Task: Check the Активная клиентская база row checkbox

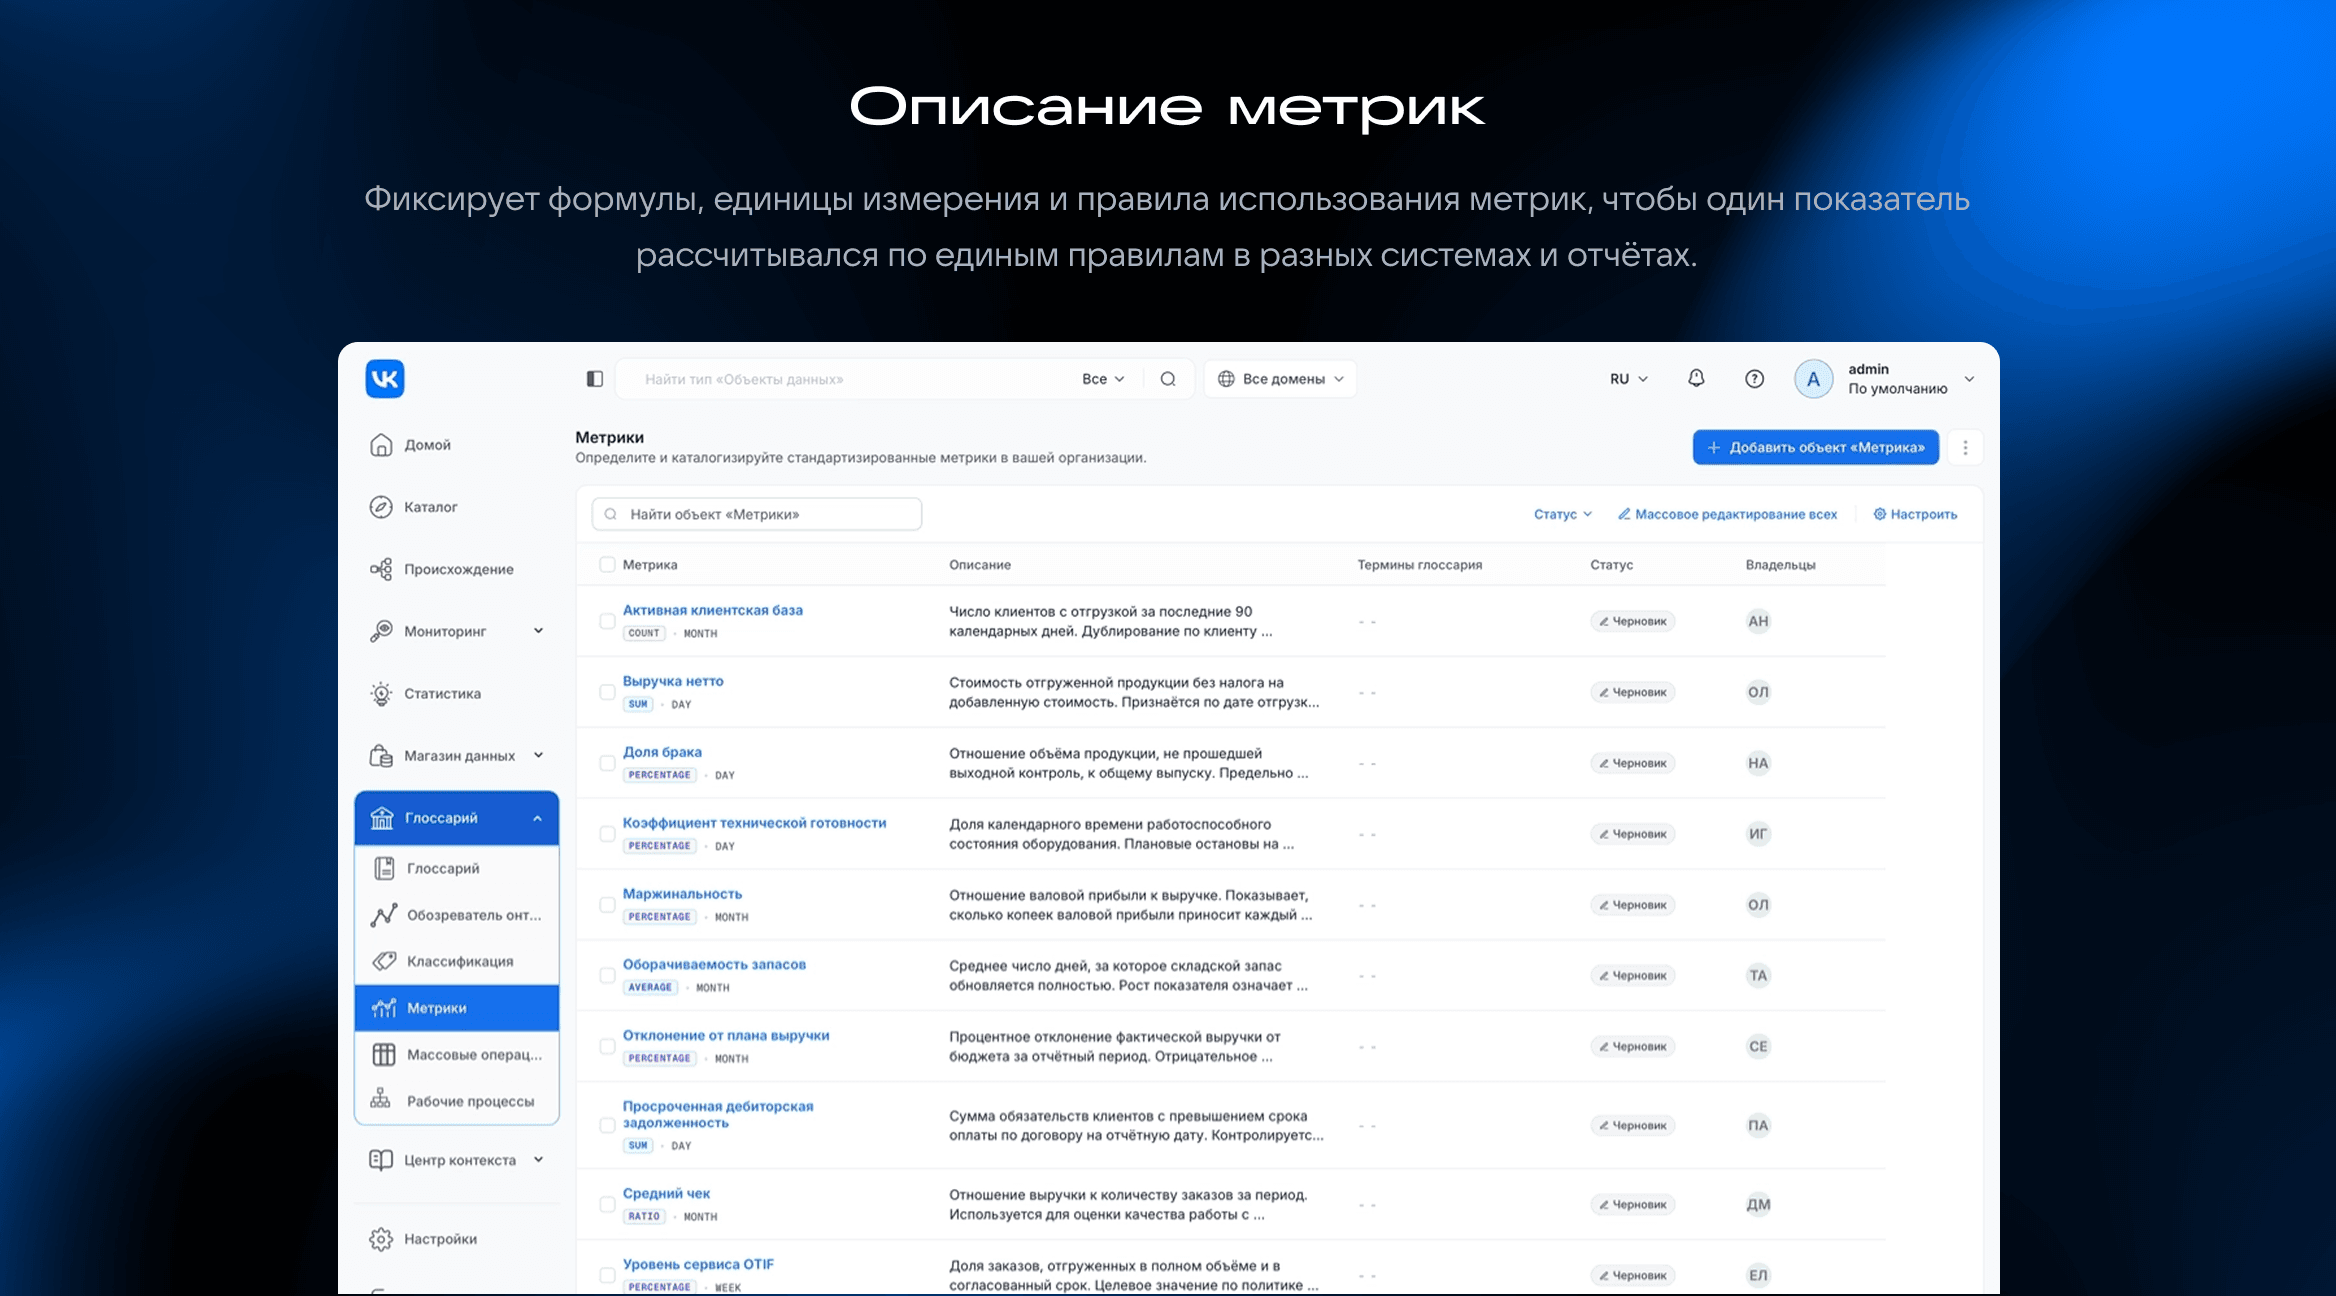Action: coord(607,621)
